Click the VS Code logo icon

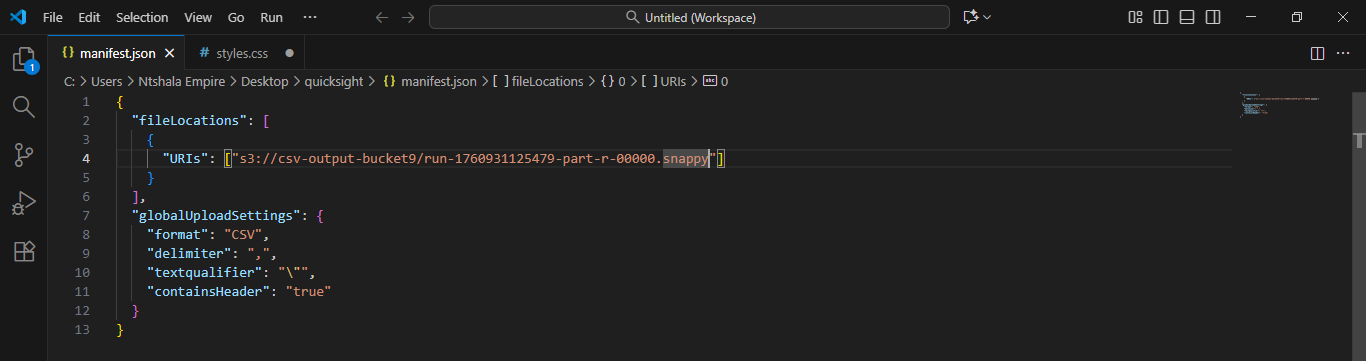point(18,17)
